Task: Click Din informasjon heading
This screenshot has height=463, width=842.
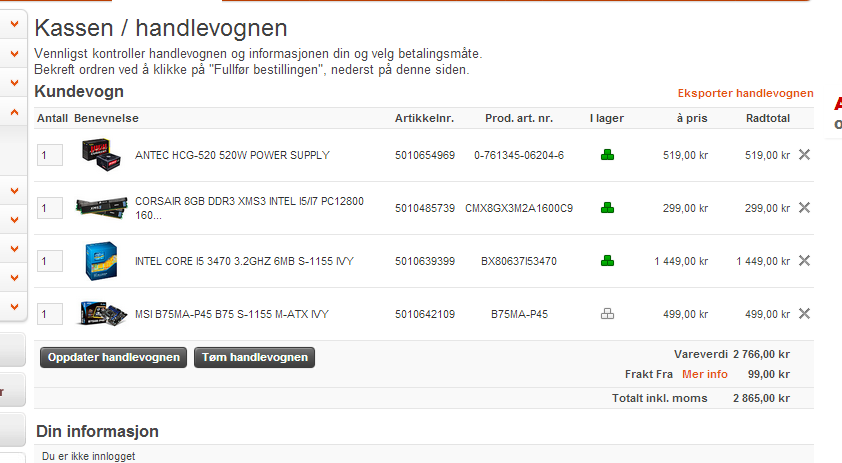Action: 97,431
